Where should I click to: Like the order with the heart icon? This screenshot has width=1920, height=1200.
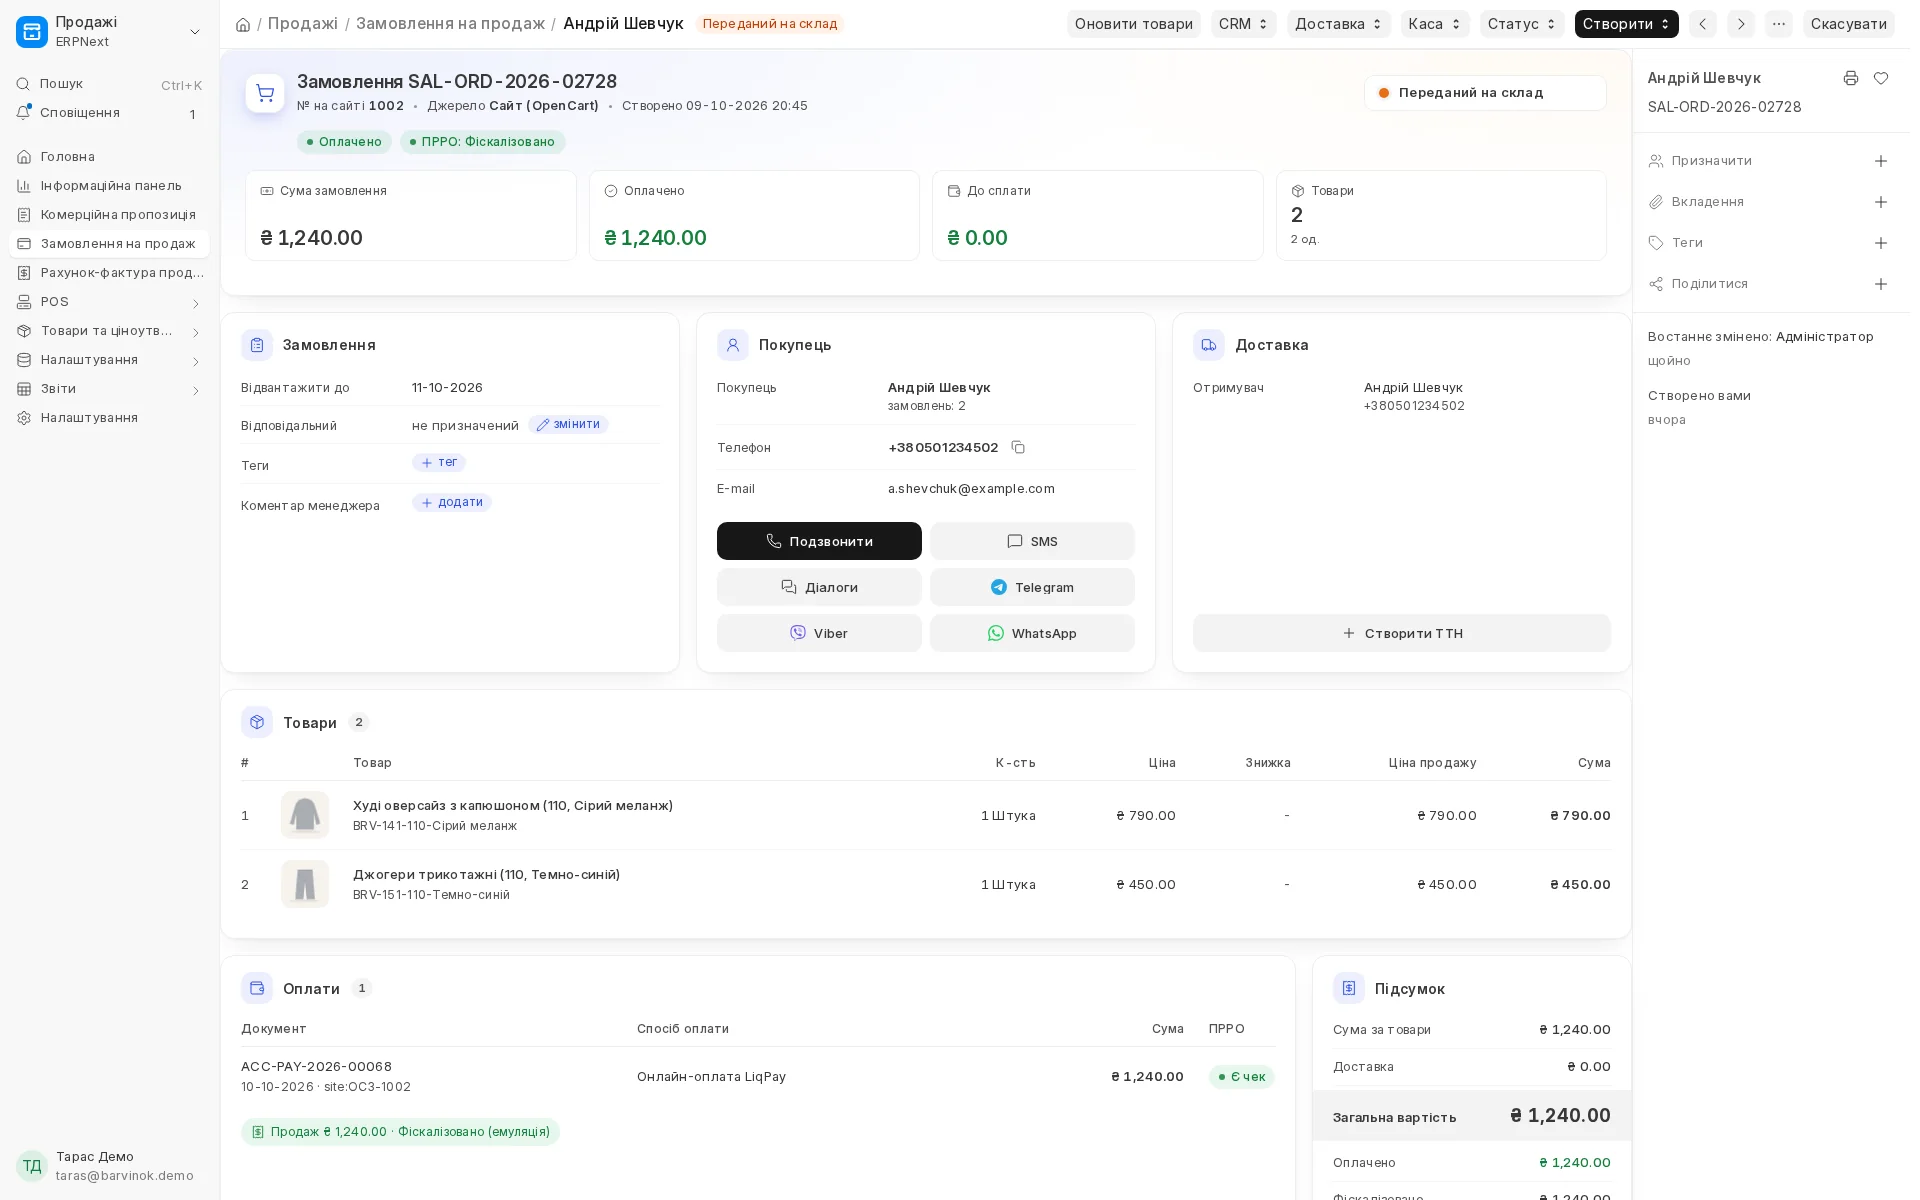[x=1881, y=78]
